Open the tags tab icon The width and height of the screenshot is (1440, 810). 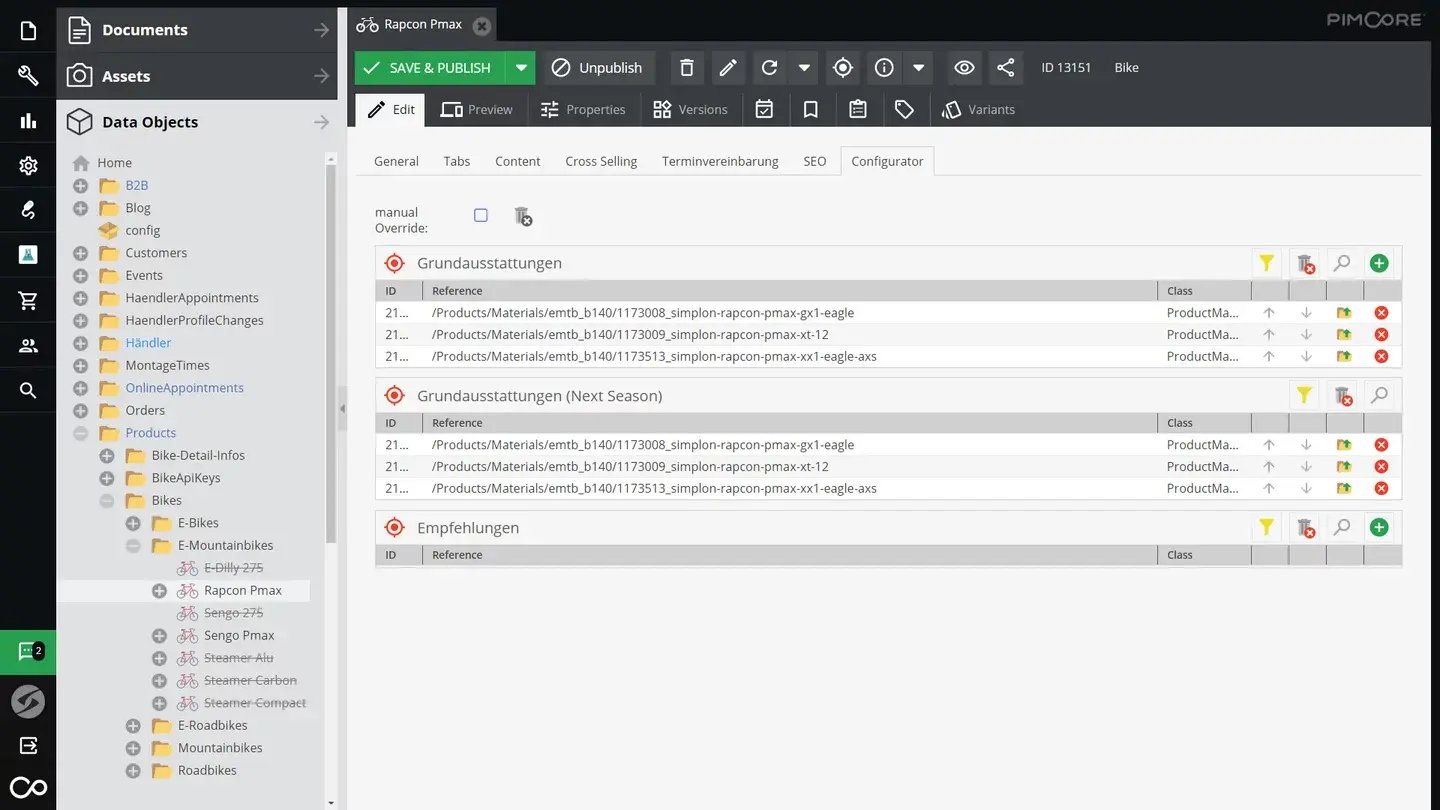point(904,110)
